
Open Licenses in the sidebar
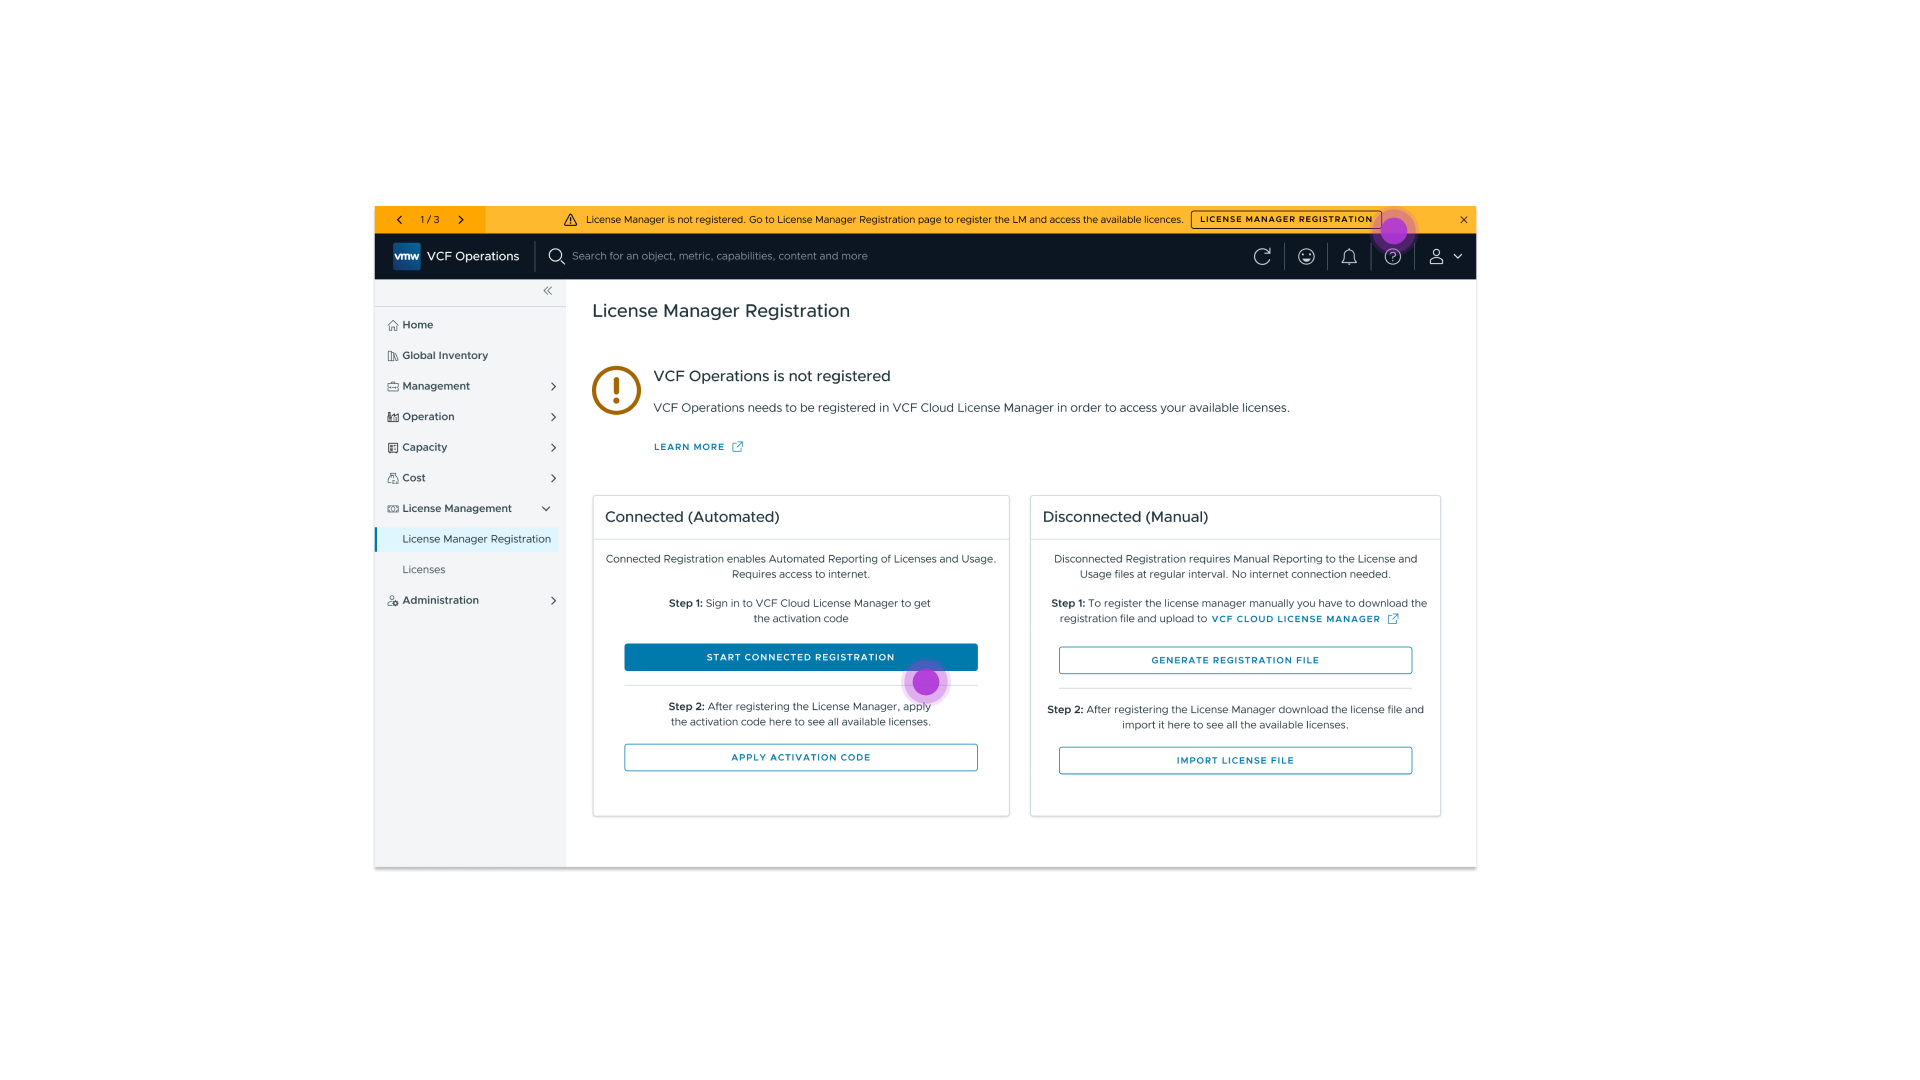pos(424,570)
